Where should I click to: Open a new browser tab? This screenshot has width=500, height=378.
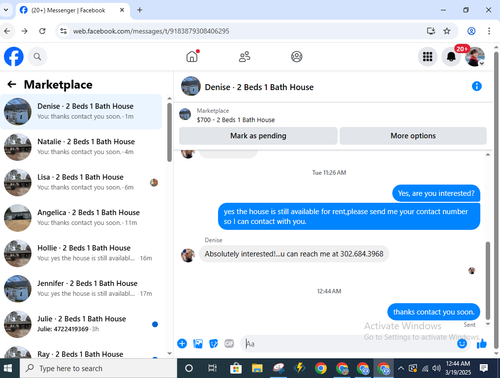point(140,10)
